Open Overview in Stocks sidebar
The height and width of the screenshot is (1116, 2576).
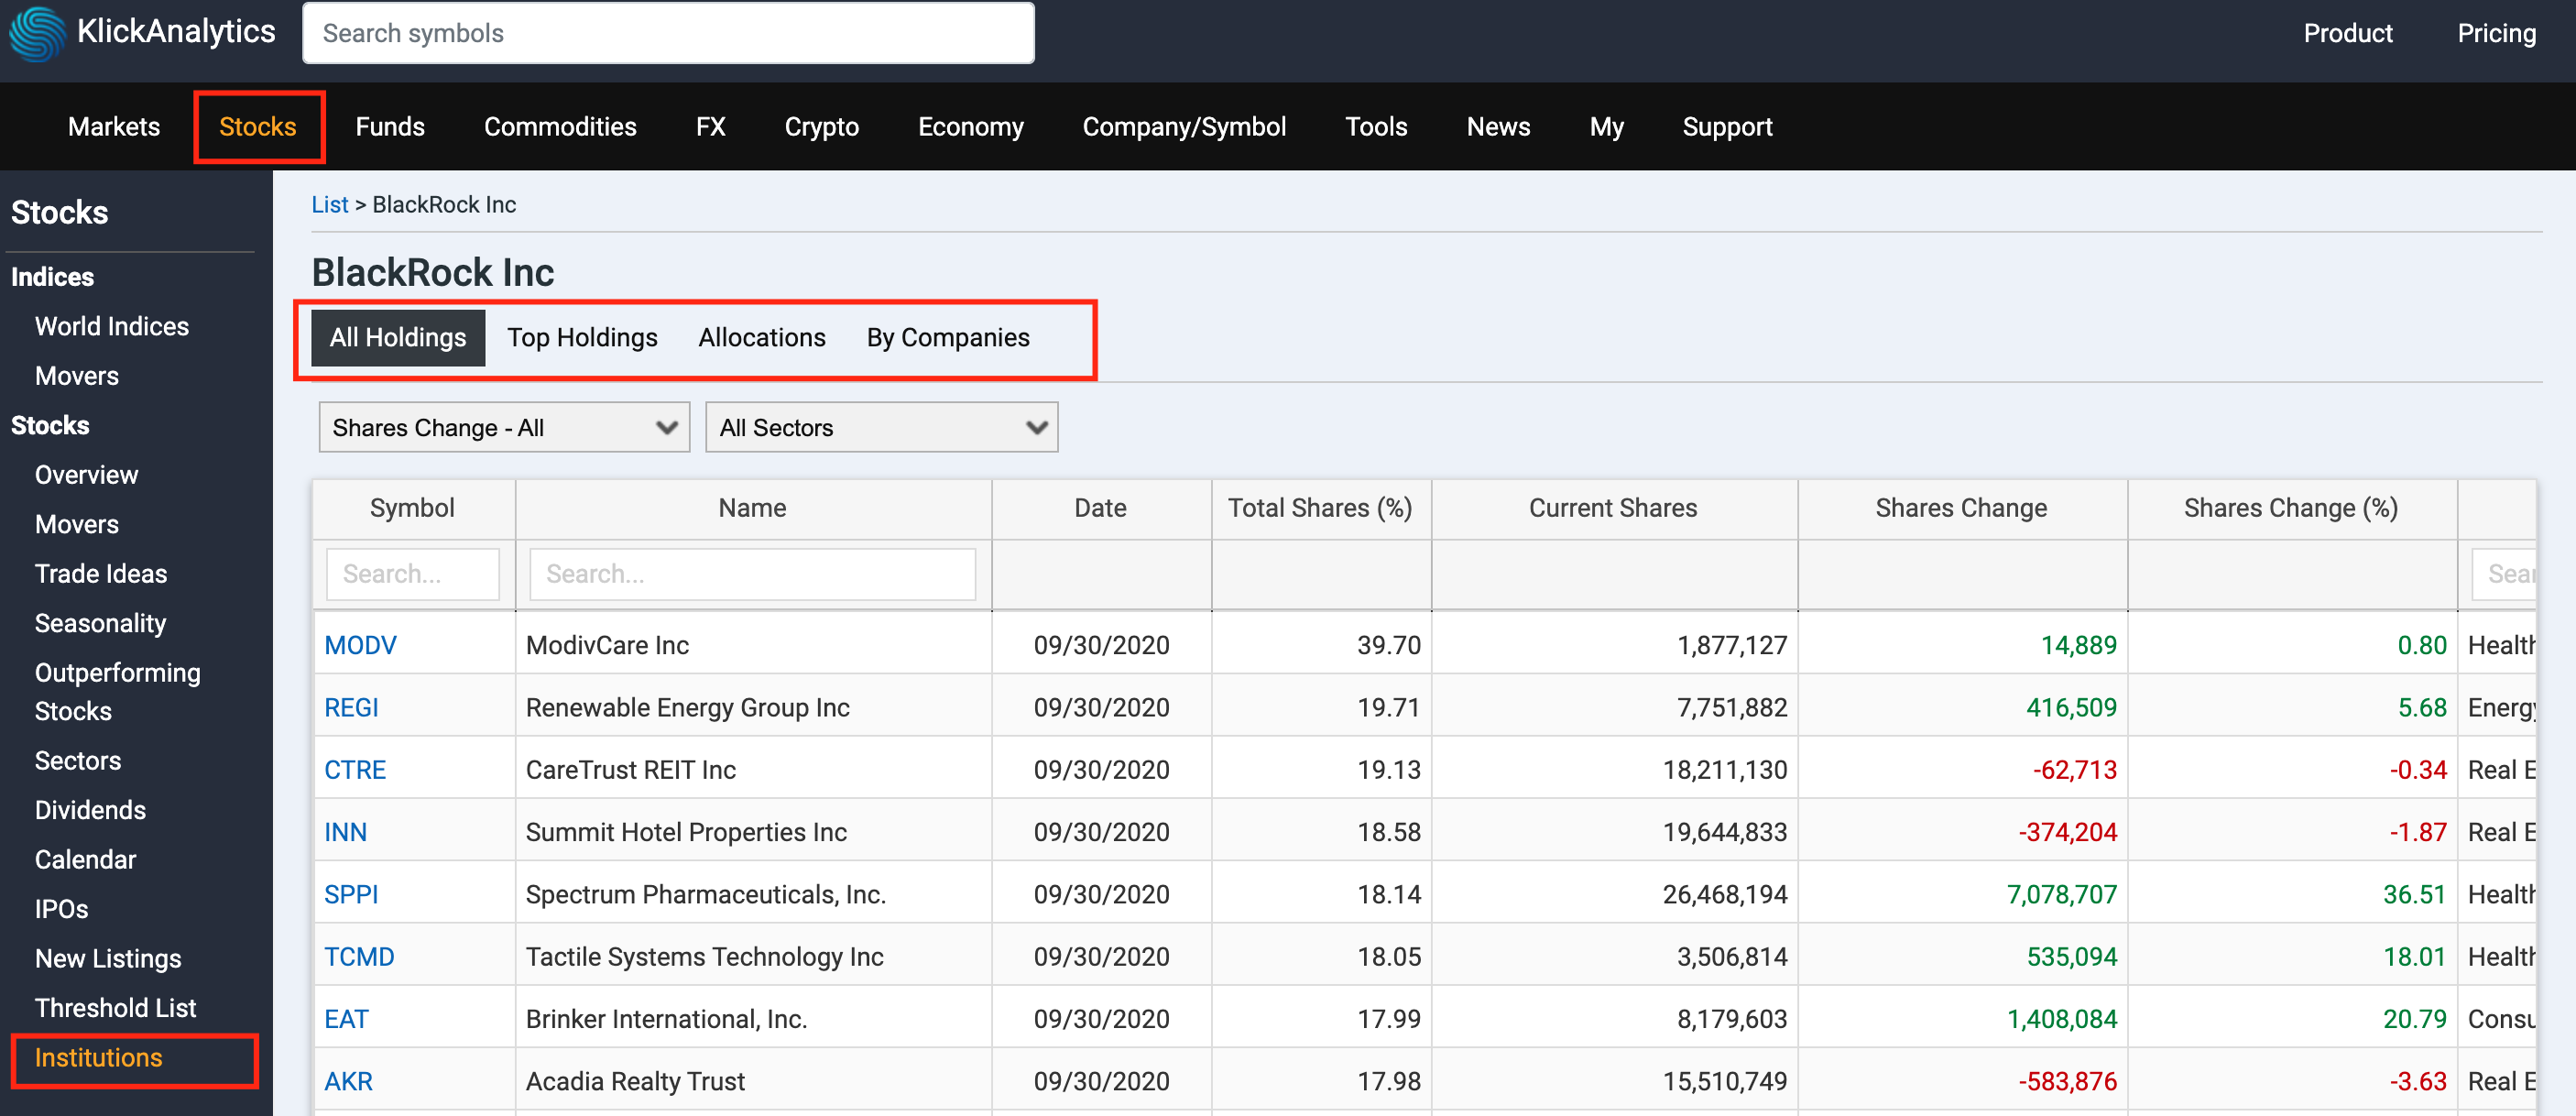[87, 475]
